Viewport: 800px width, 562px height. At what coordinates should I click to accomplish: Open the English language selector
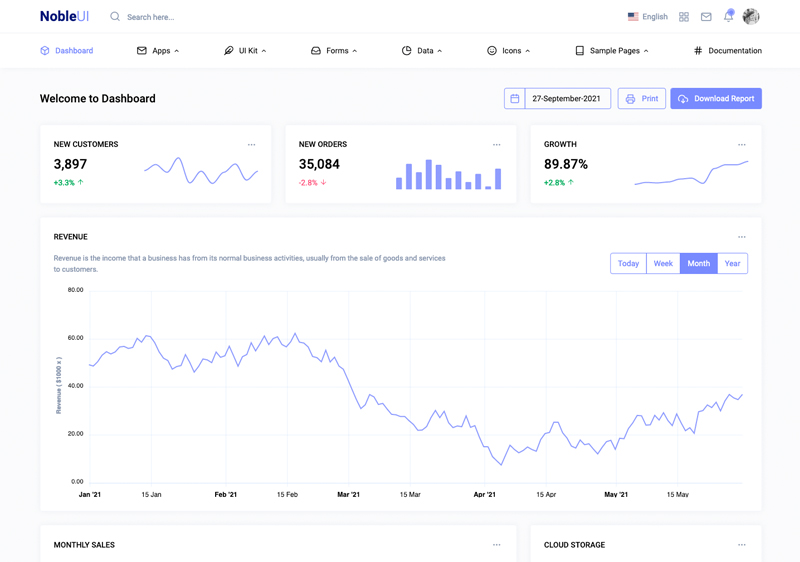647,17
